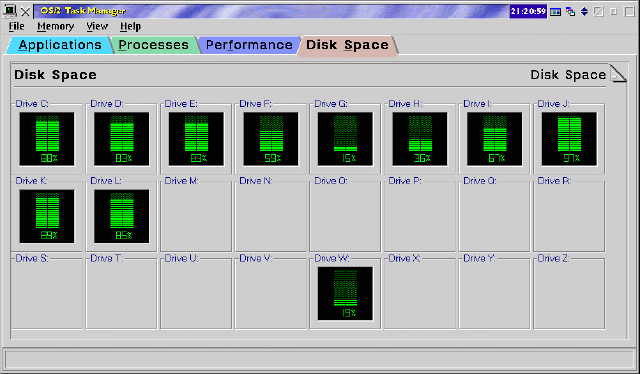The height and width of the screenshot is (374, 640).
Task: Open the View menu
Action: click(x=97, y=27)
